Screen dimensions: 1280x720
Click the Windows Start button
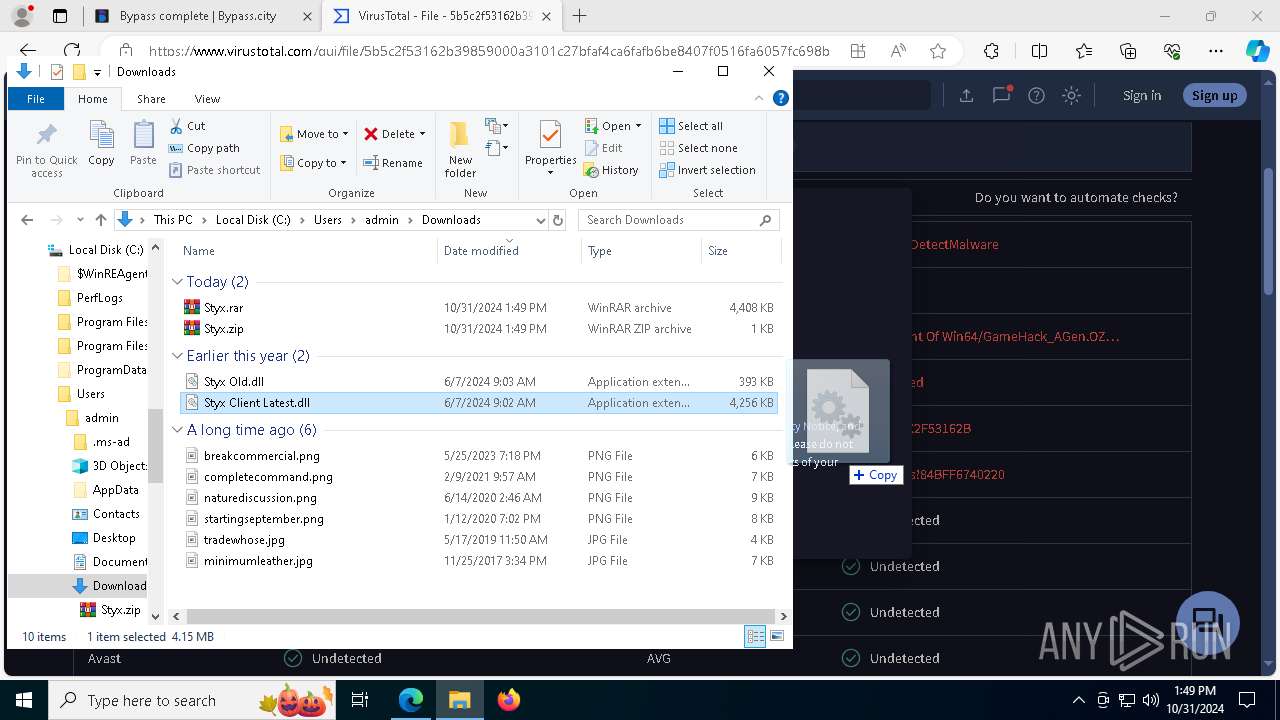(x=24, y=700)
